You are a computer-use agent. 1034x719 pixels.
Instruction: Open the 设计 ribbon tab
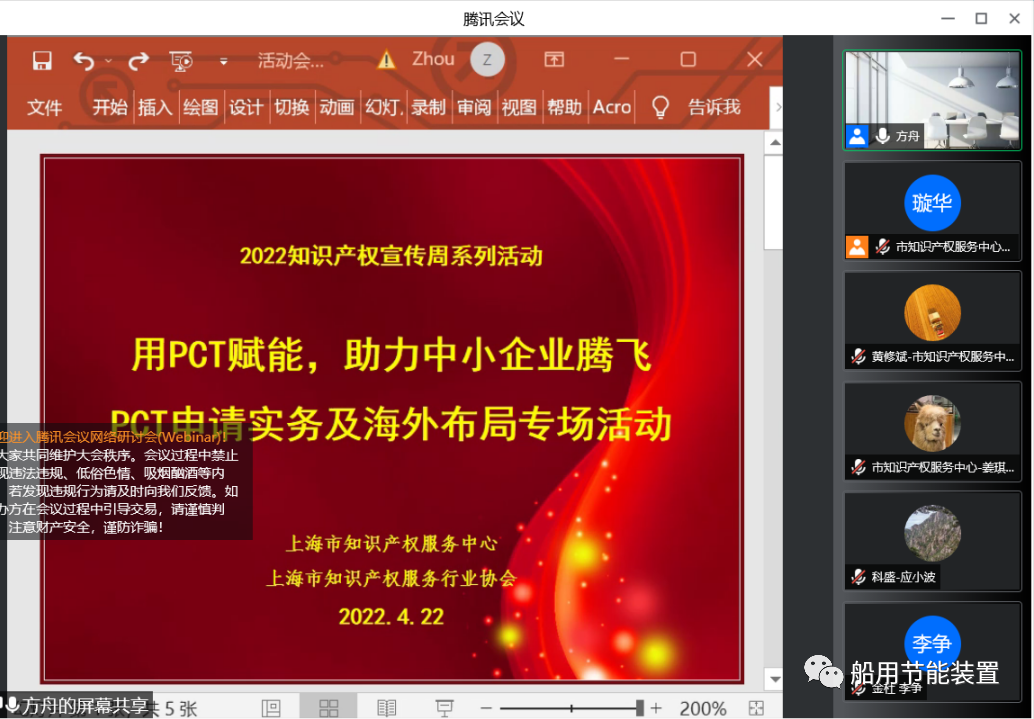(246, 107)
